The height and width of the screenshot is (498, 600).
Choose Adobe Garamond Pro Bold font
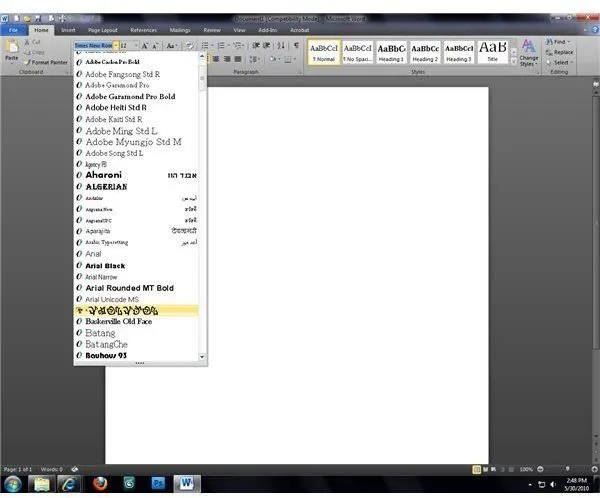click(136, 96)
